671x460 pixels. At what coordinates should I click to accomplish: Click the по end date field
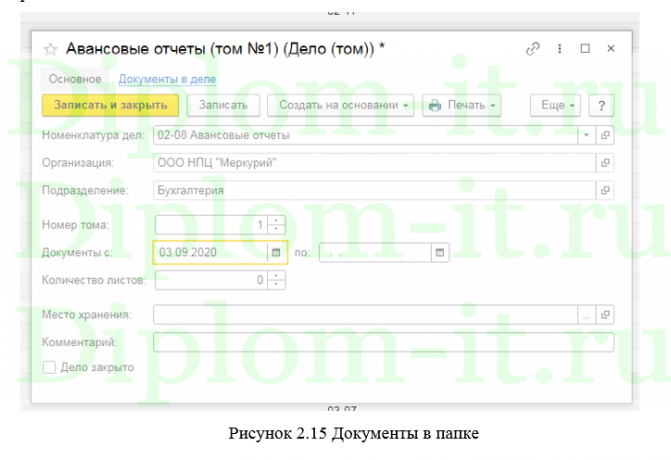pyautogui.click(x=375, y=252)
